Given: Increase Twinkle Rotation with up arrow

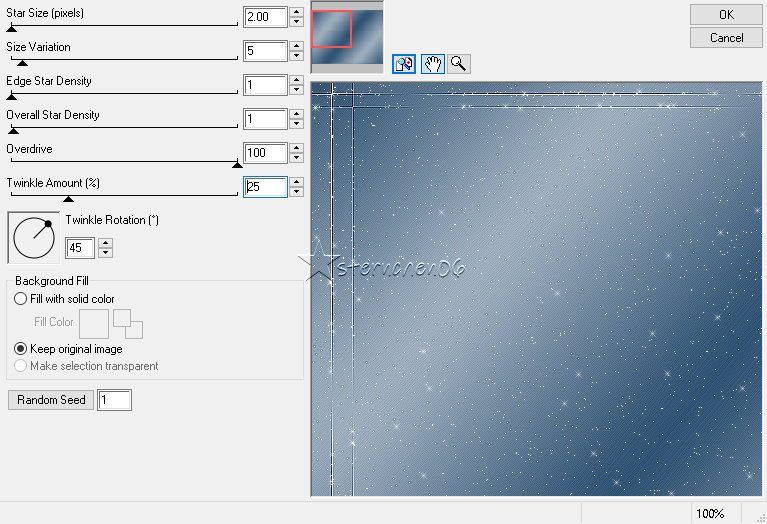Looking at the screenshot, I should pos(106,243).
